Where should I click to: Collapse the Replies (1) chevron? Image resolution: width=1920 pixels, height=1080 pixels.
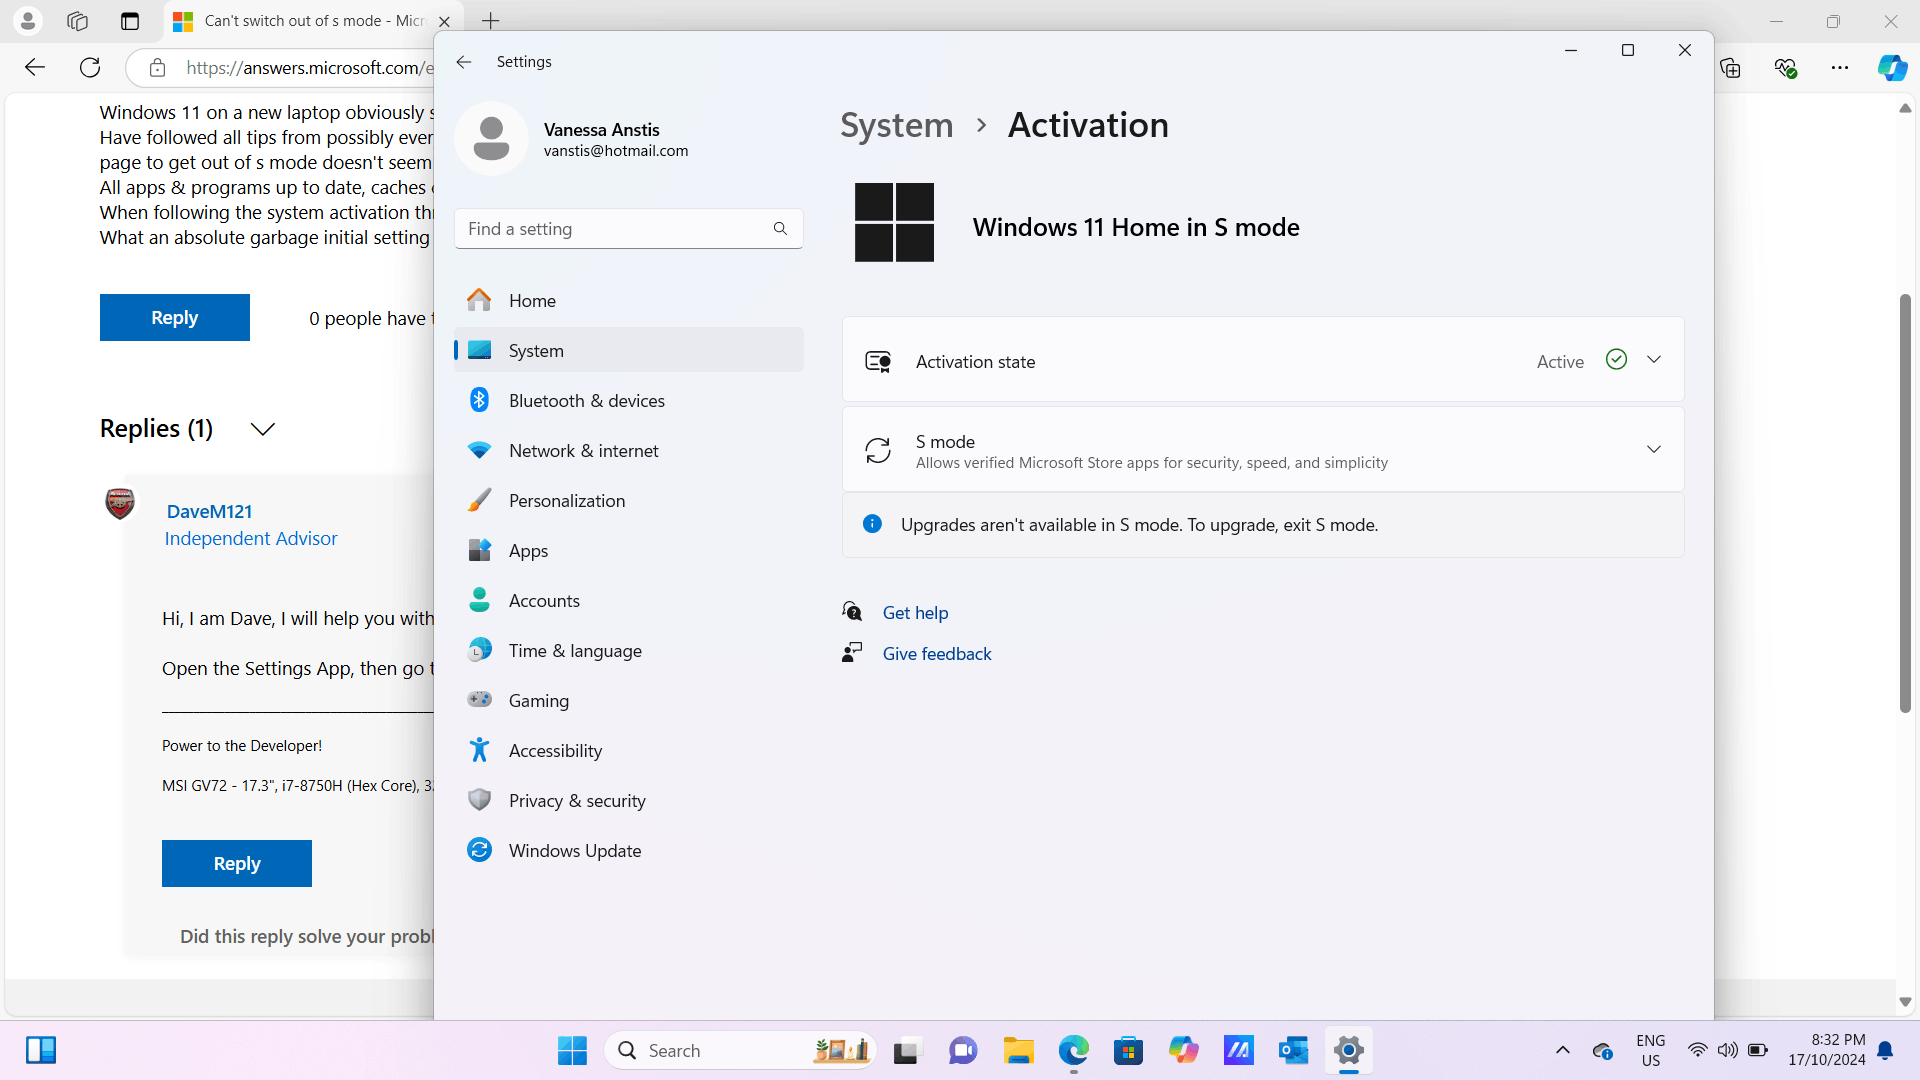263,429
